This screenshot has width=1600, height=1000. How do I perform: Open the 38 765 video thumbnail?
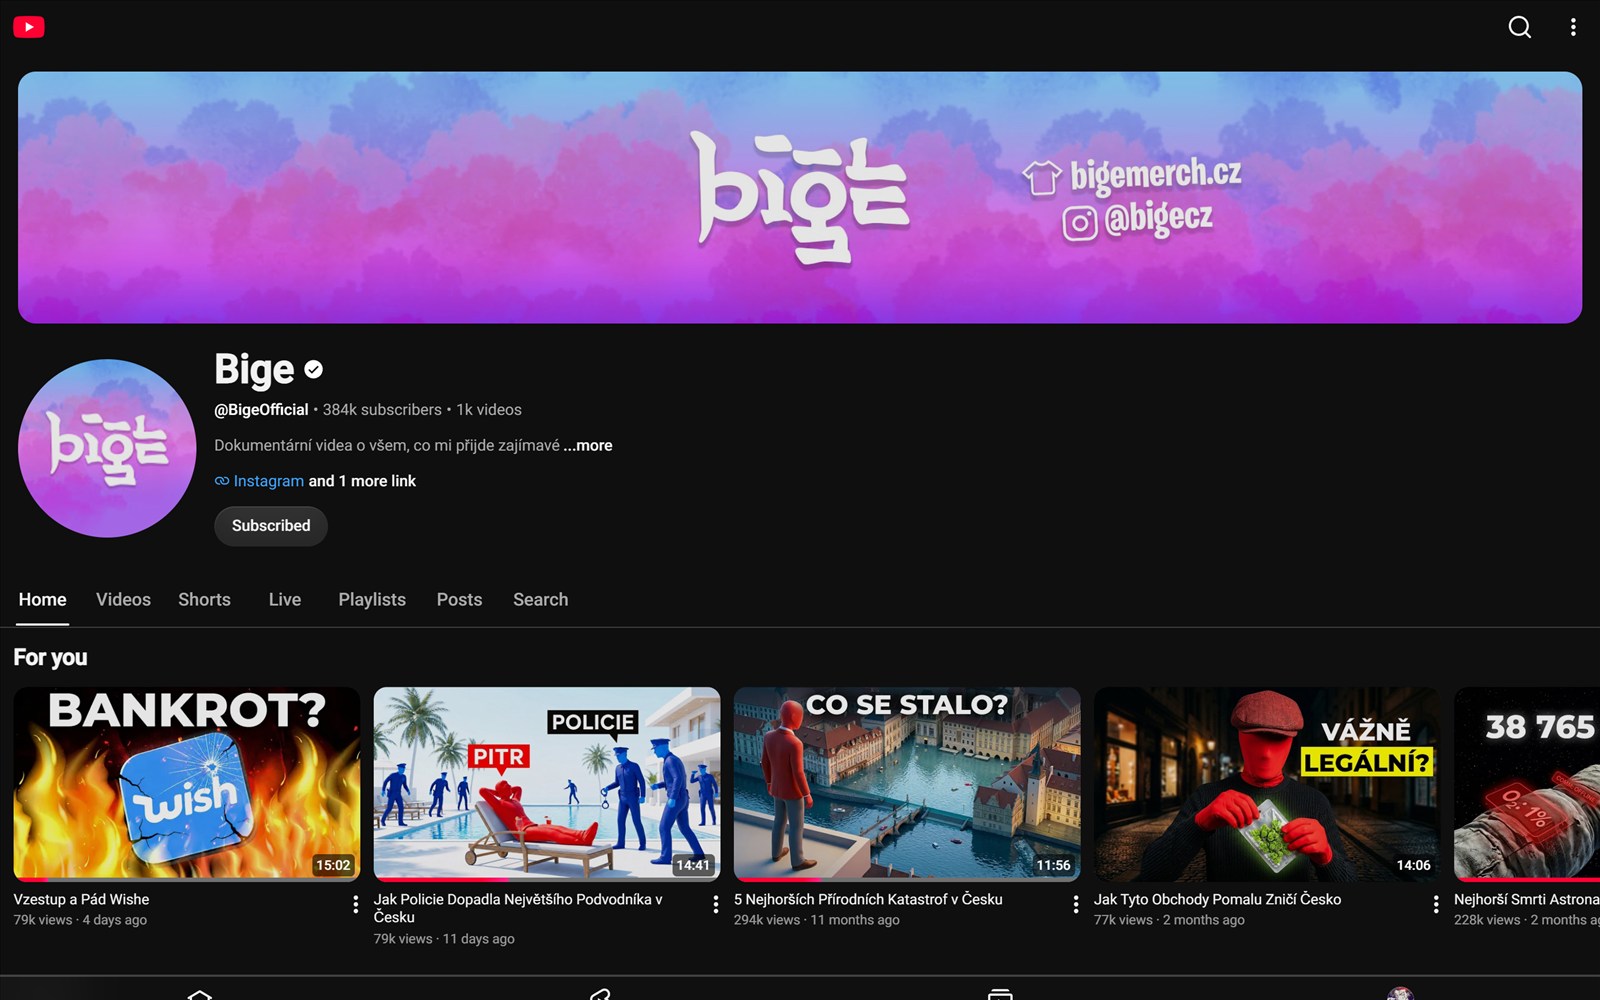(1527, 784)
